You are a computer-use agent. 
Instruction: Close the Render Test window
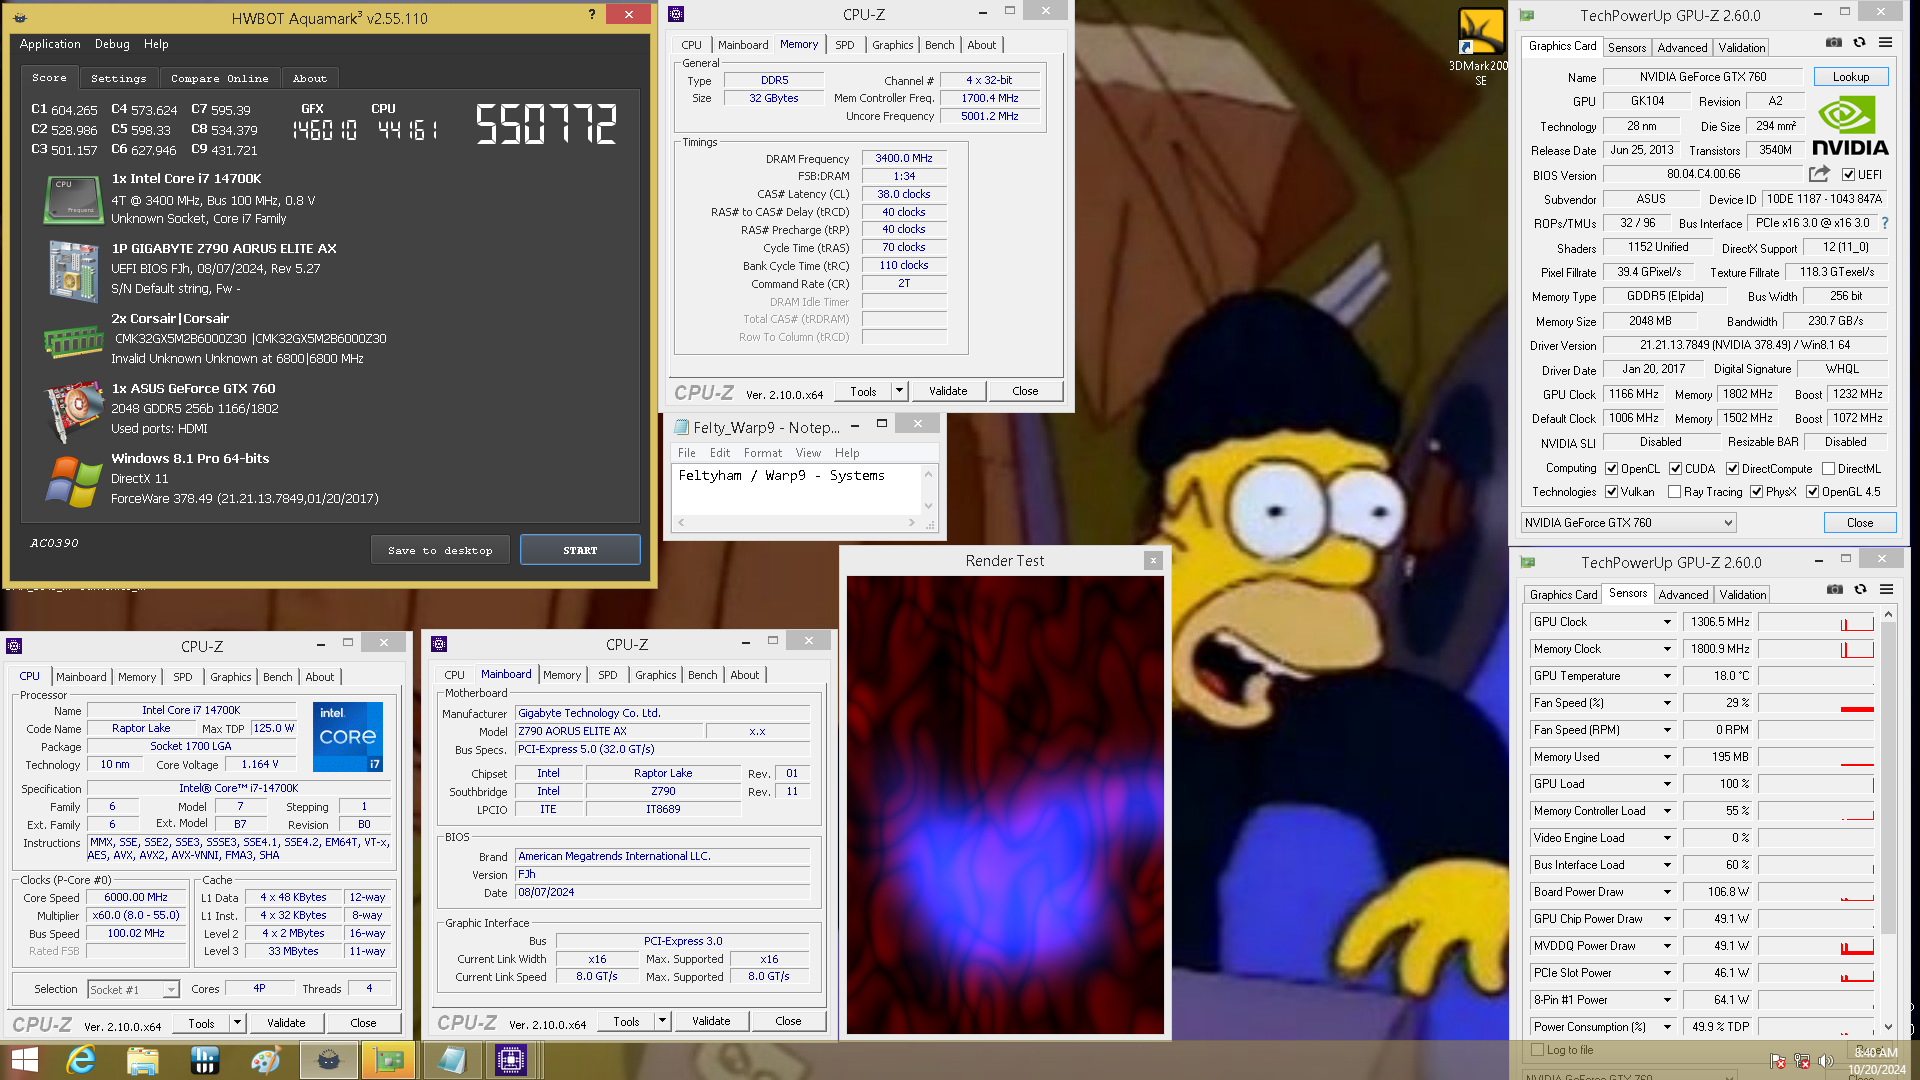point(1153,560)
